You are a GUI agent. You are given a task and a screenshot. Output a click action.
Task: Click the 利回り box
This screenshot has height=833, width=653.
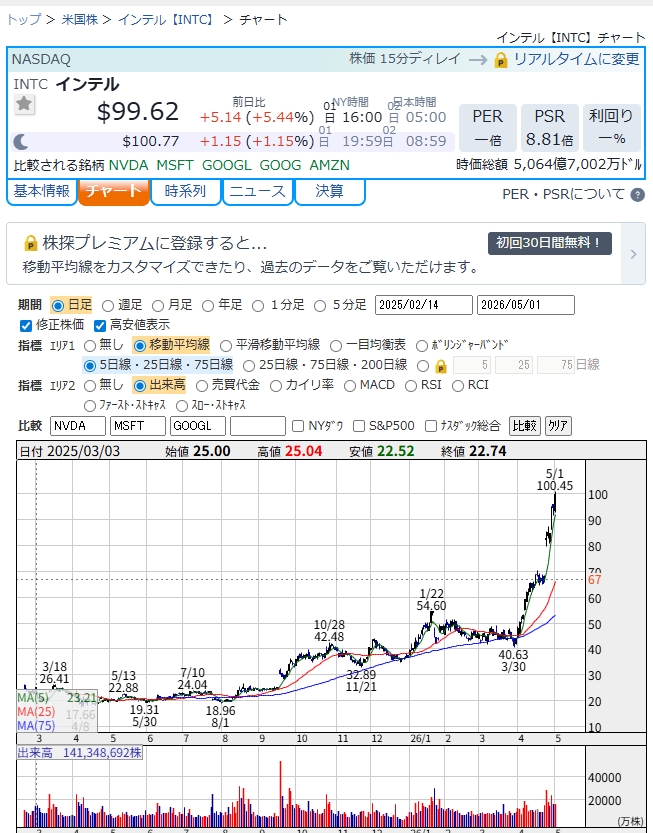(x=611, y=128)
